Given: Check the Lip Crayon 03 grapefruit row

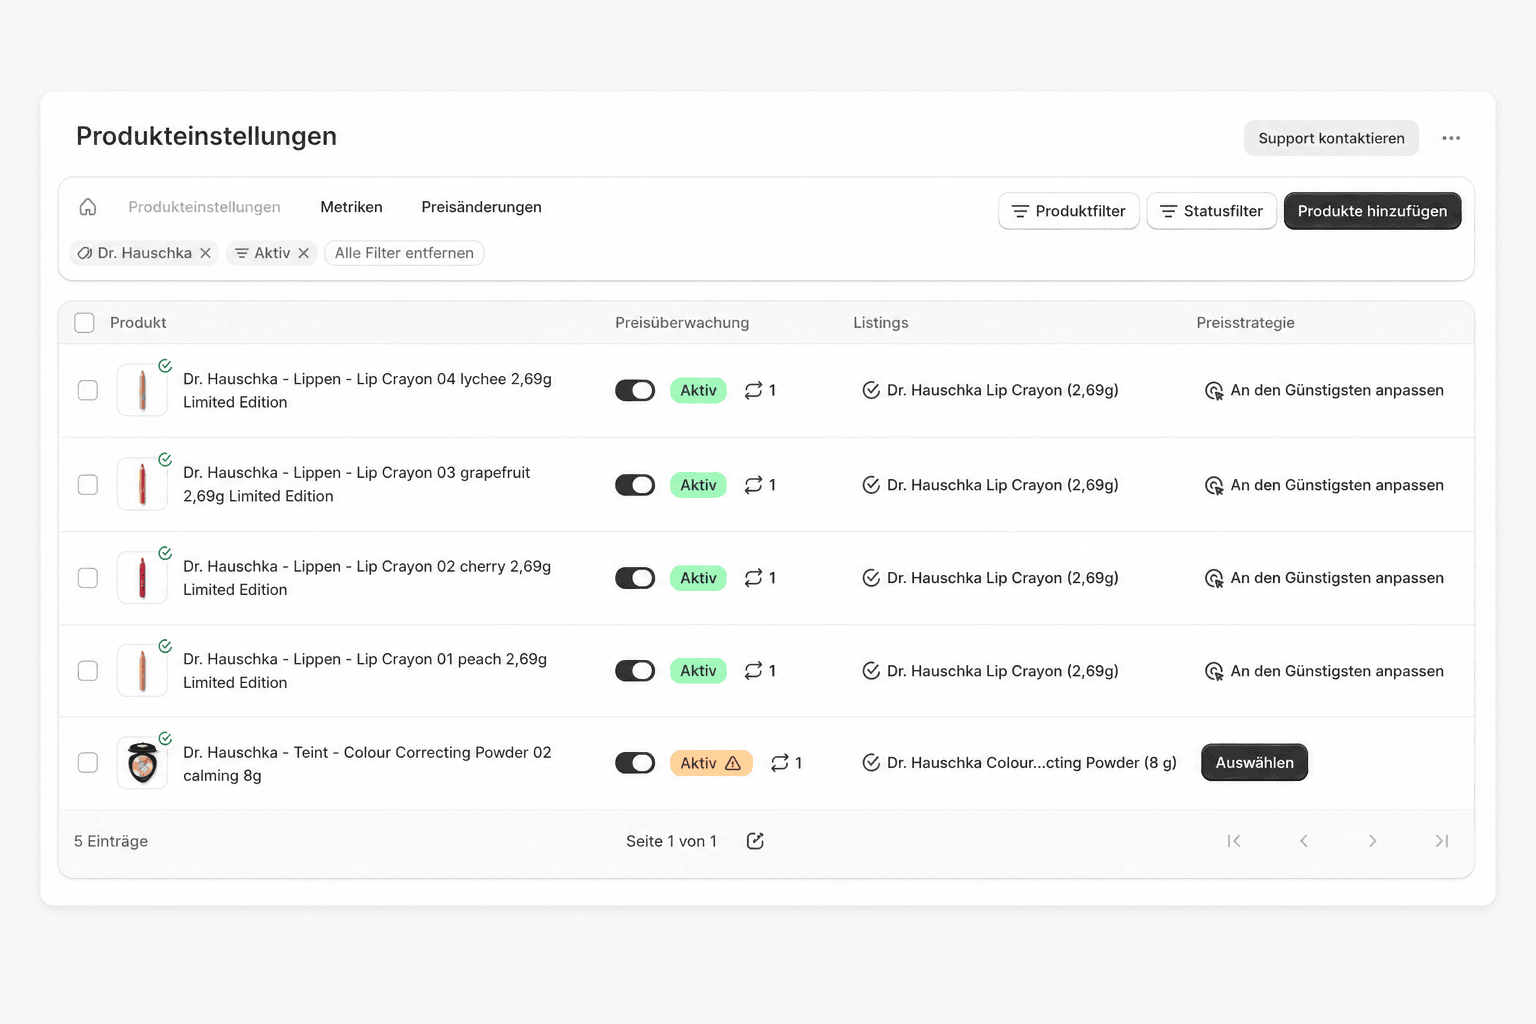Looking at the screenshot, I should (88, 485).
